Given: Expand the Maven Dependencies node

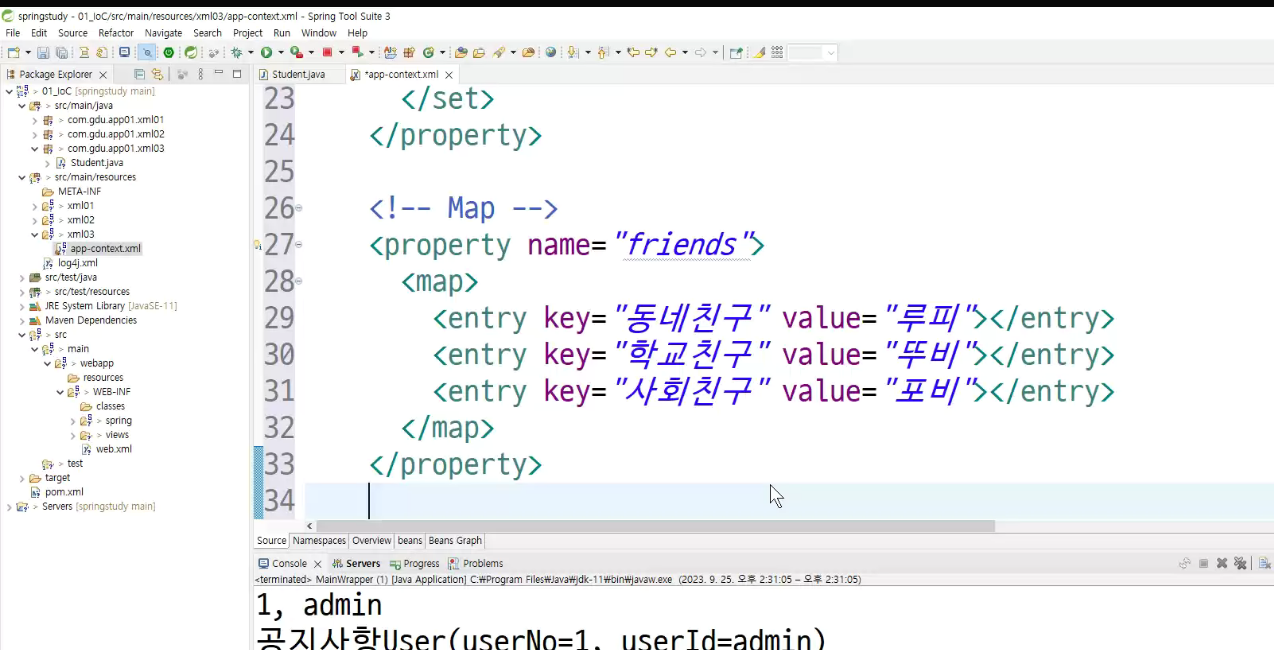Looking at the screenshot, I should pyautogui.click(x=22, y=320).
